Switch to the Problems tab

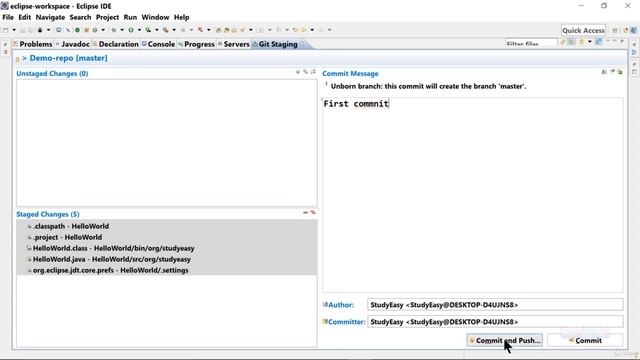(x=33, y=44)
